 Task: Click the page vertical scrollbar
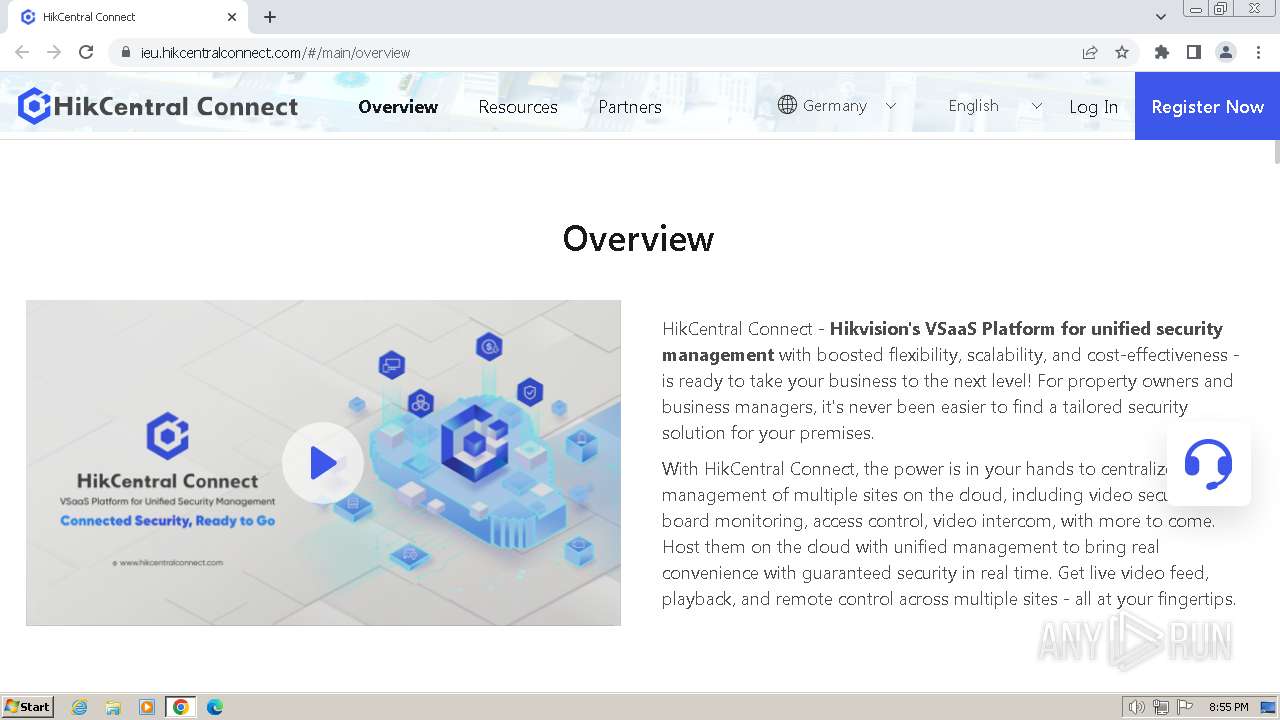[1276, 152]
